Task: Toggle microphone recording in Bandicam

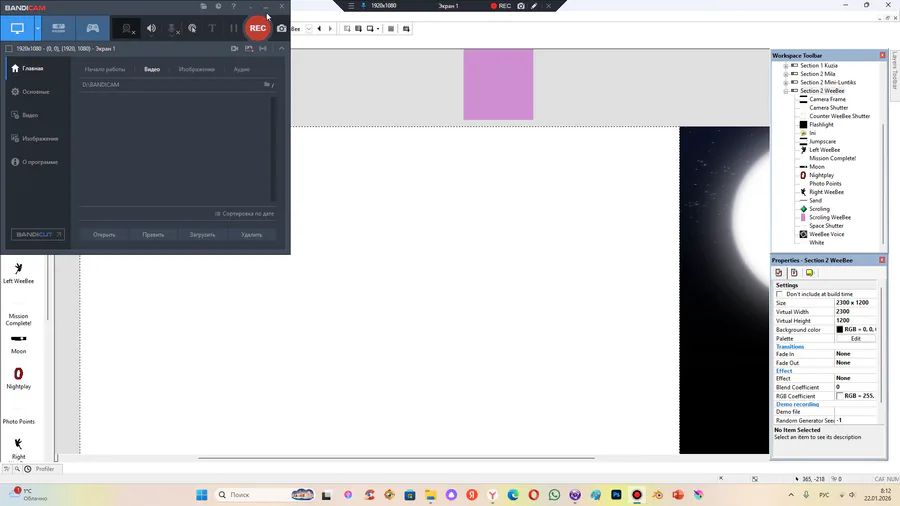Action: pos(172,28)
